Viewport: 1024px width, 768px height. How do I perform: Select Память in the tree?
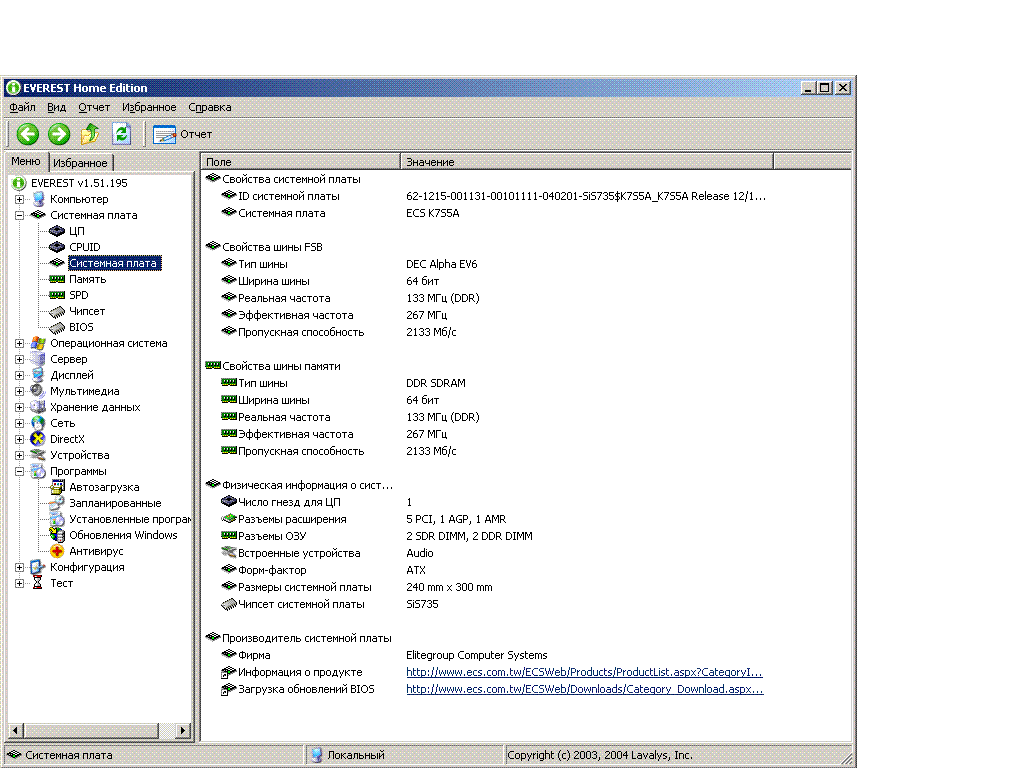point(88,279)
